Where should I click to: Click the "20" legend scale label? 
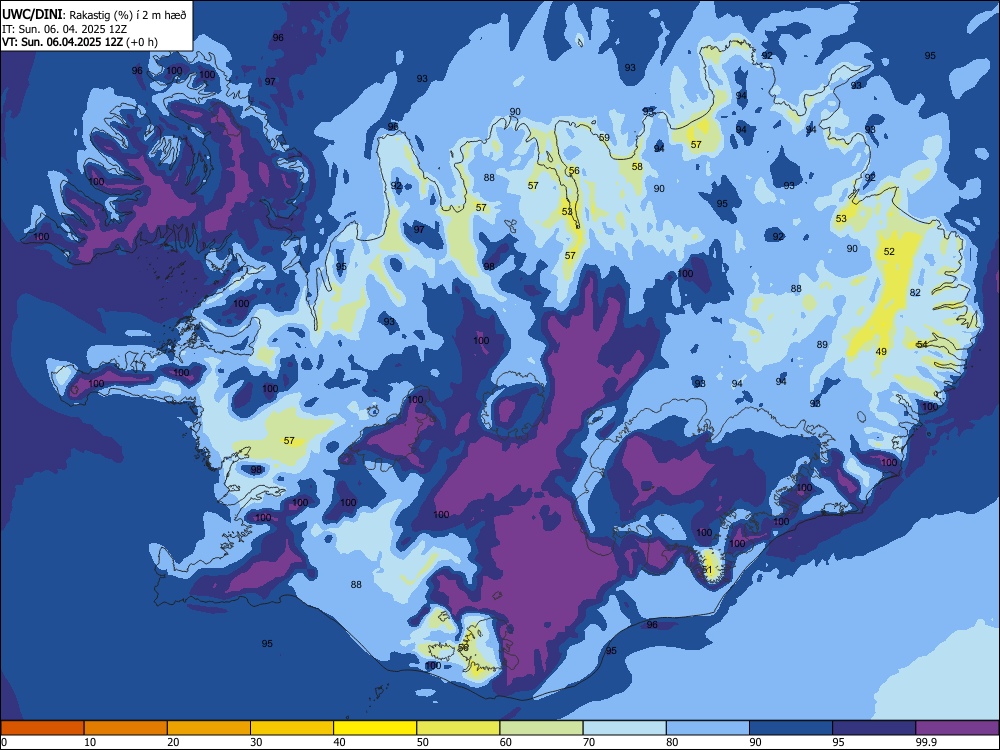point(173,742)
